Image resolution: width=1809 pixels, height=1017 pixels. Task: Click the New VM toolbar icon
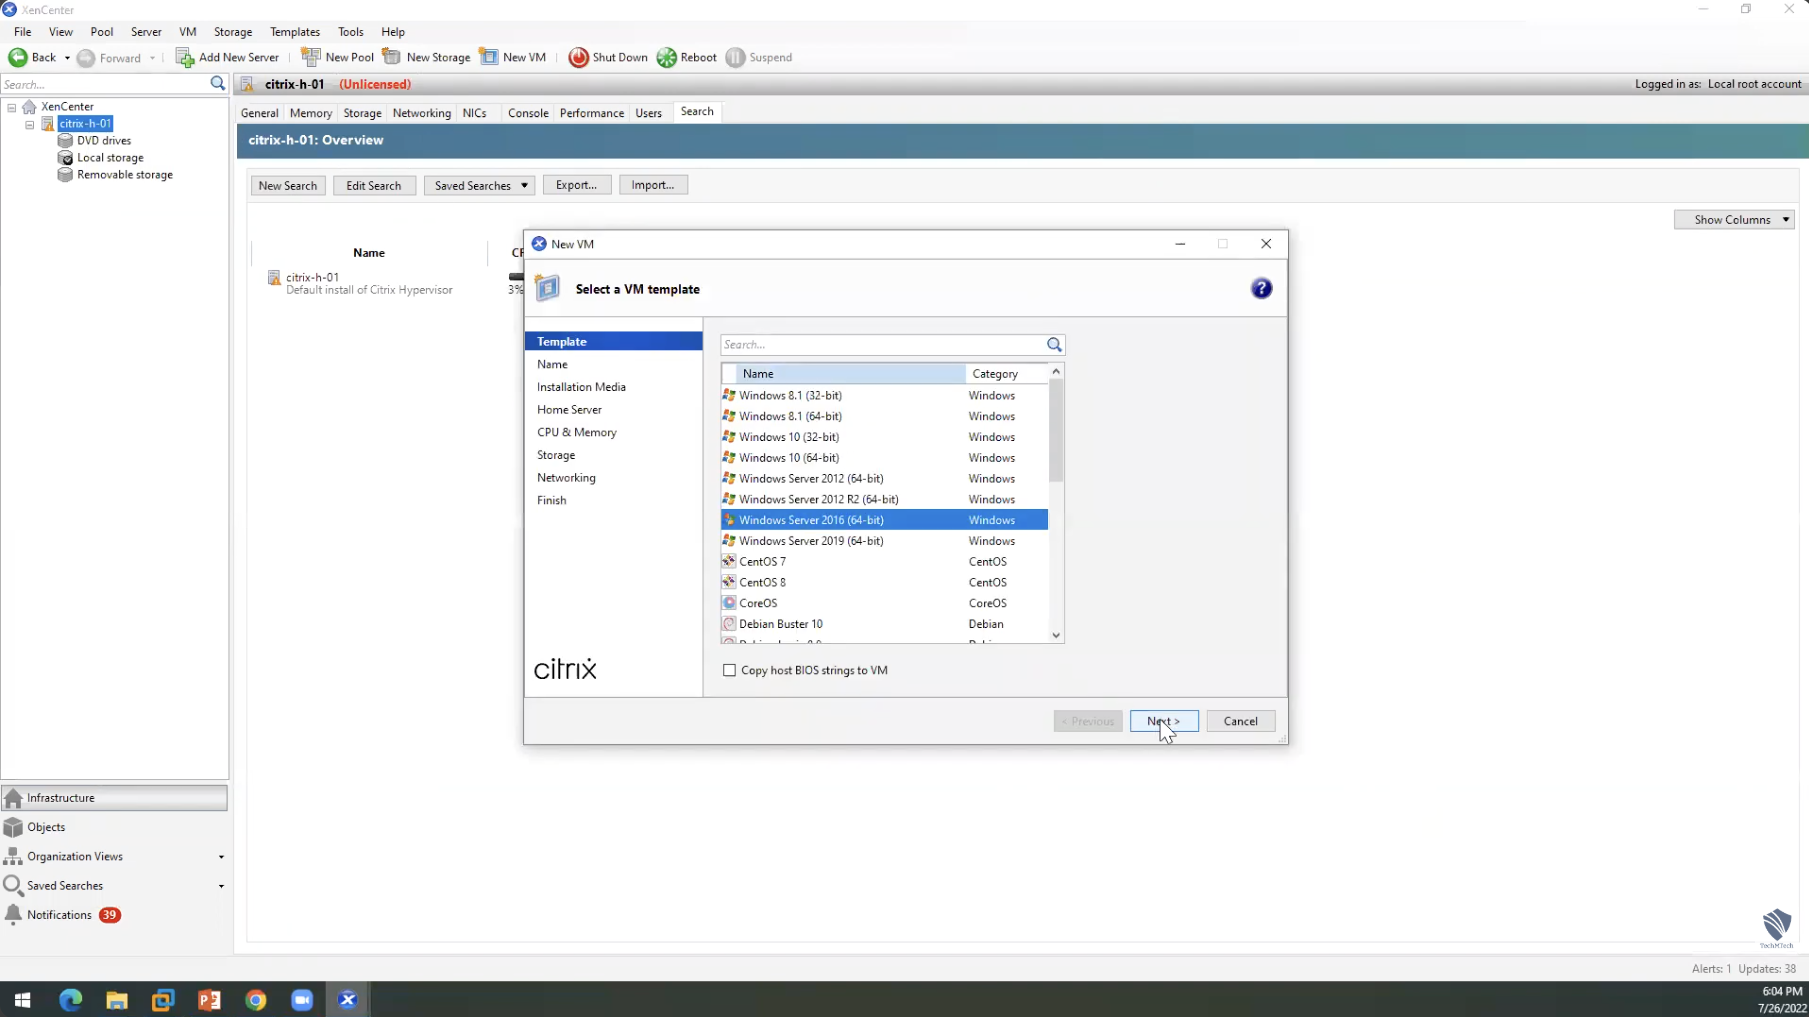pyautogui.click(x=489, y=57)
